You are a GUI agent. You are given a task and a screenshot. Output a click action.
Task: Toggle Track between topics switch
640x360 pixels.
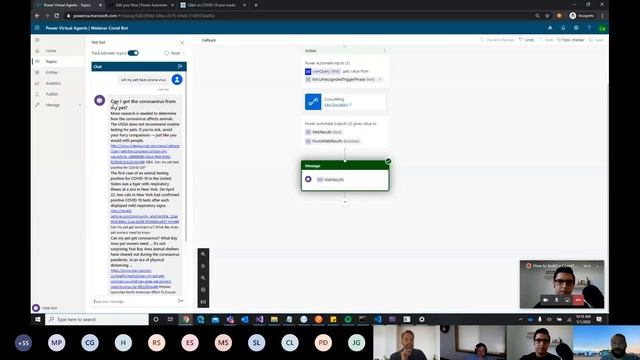pyautogui.click(x=133, y=53)
